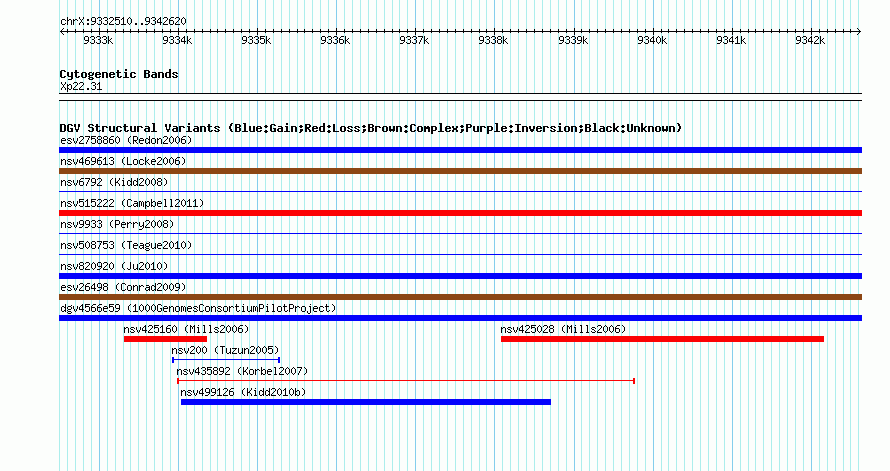Click the dgv4566e59 1000GenomesConsortiumPilotProject label

[198, 308]
